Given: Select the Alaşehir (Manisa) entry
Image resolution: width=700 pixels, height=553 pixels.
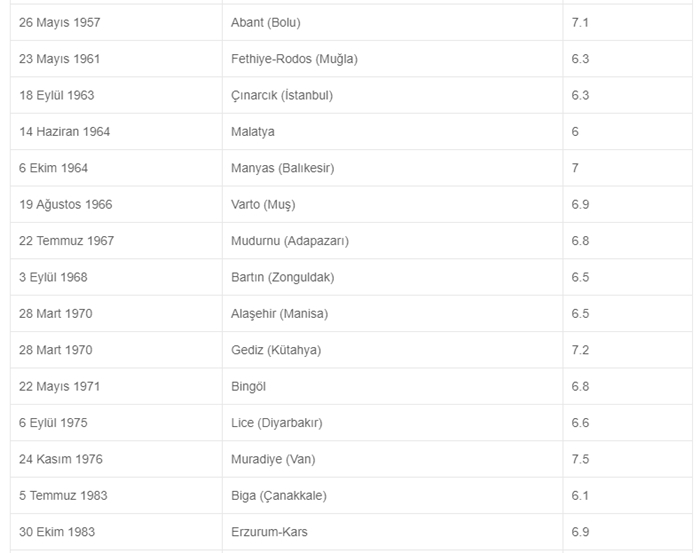Looking at the screenshot, I should (279, 313).
